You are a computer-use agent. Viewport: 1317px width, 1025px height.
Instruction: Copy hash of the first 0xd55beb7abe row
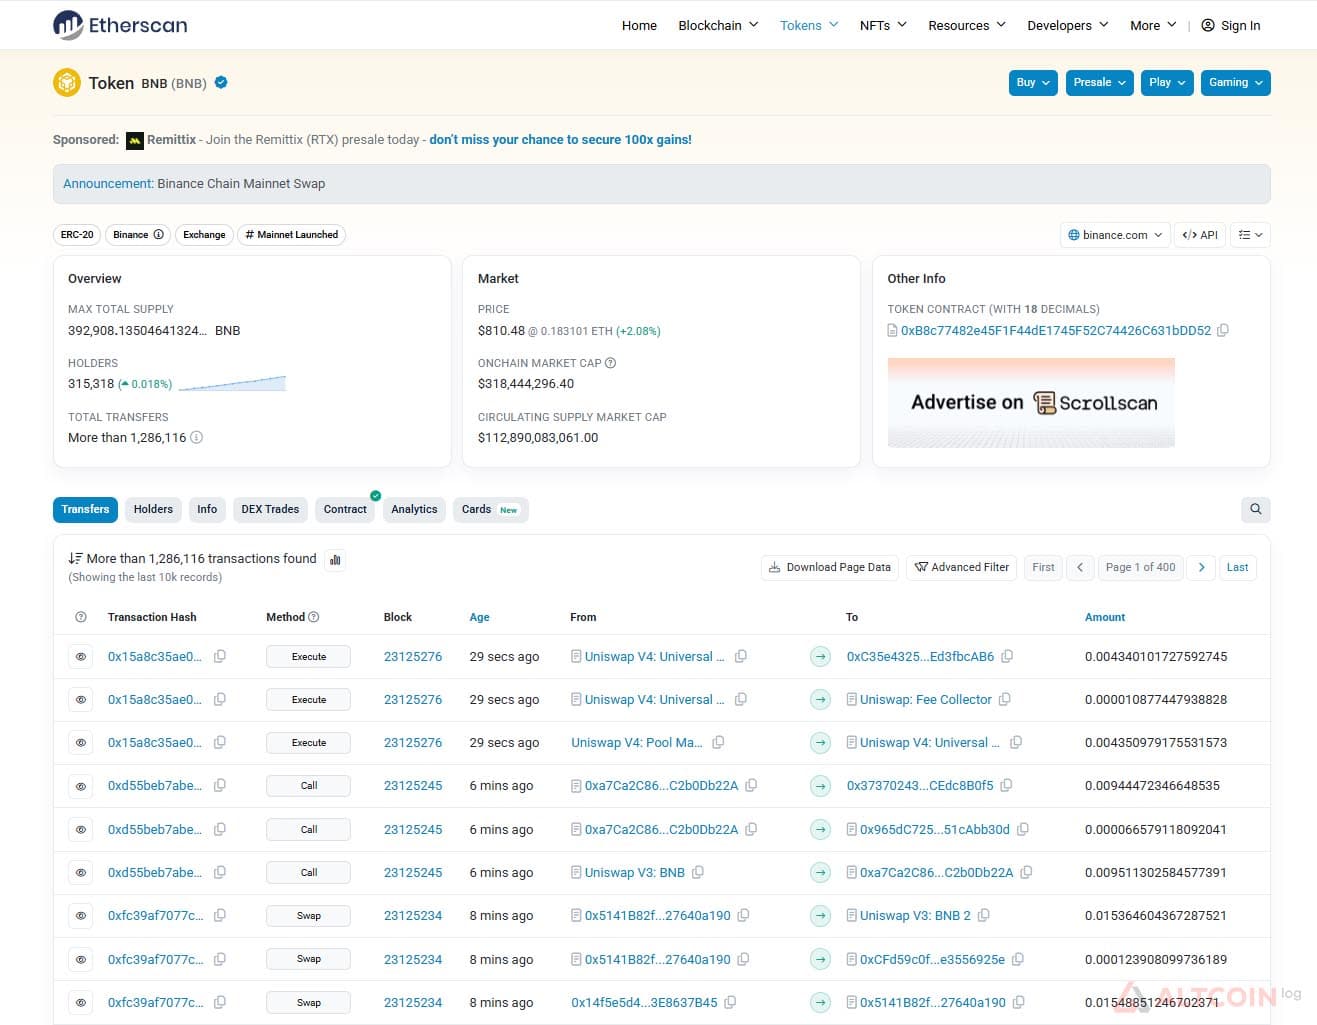tap(220, 785)
